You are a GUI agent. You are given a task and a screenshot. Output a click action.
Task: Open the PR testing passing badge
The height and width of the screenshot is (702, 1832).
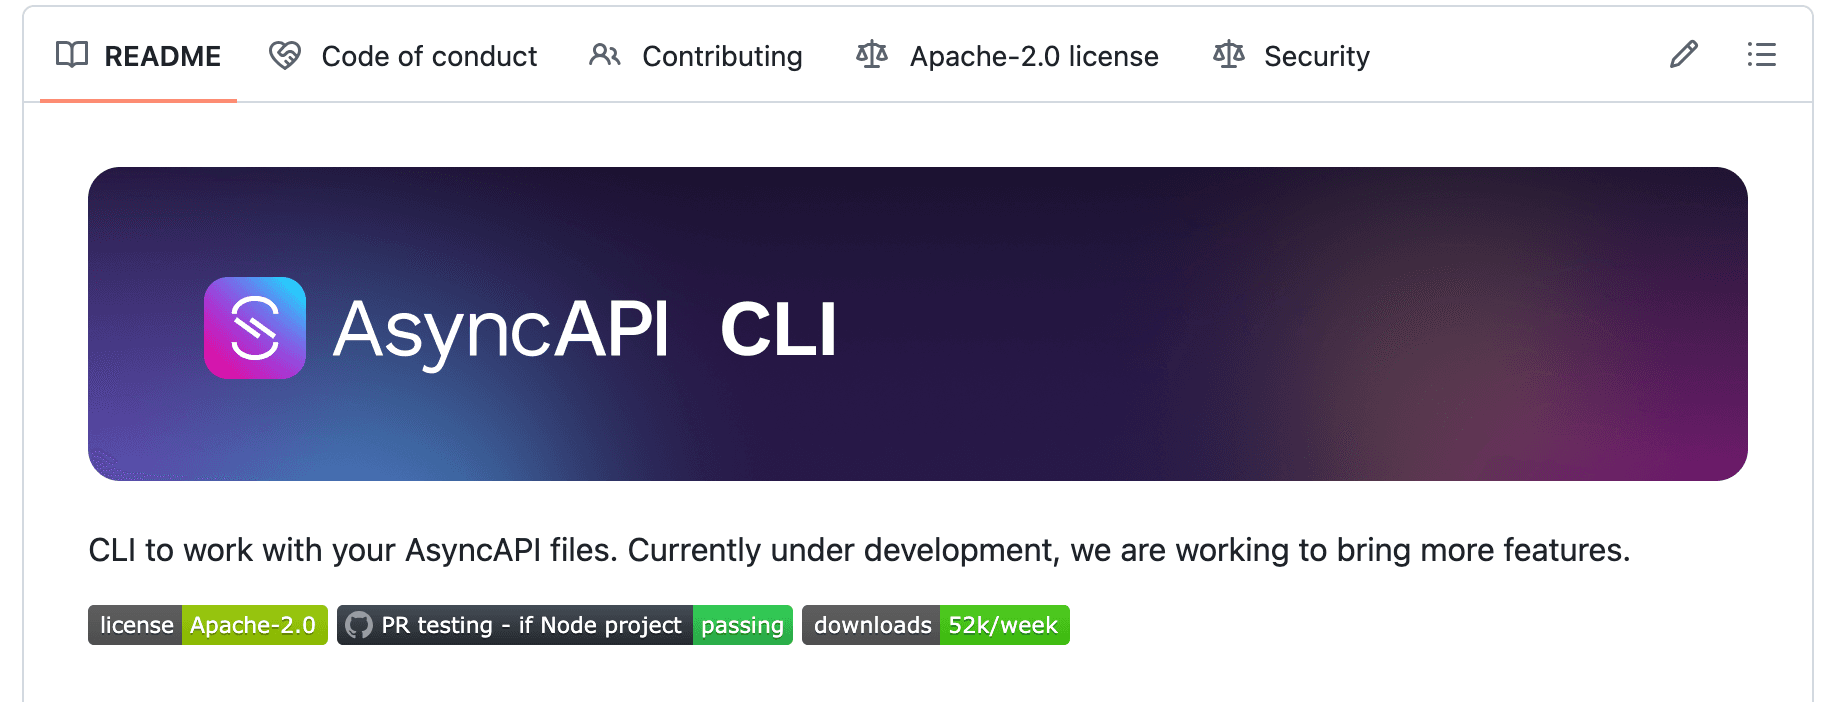[565, 625]
